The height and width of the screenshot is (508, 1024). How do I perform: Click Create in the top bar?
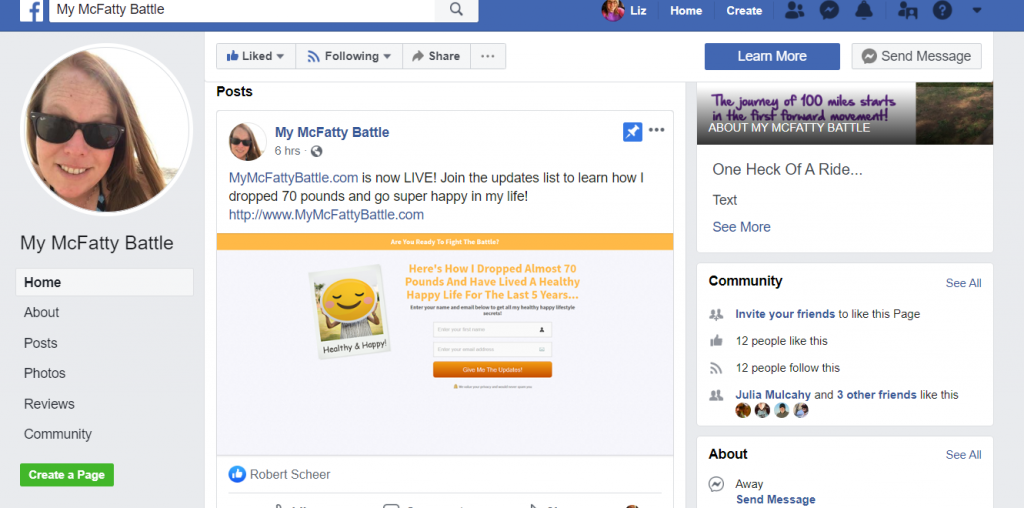tap(744, 10)
